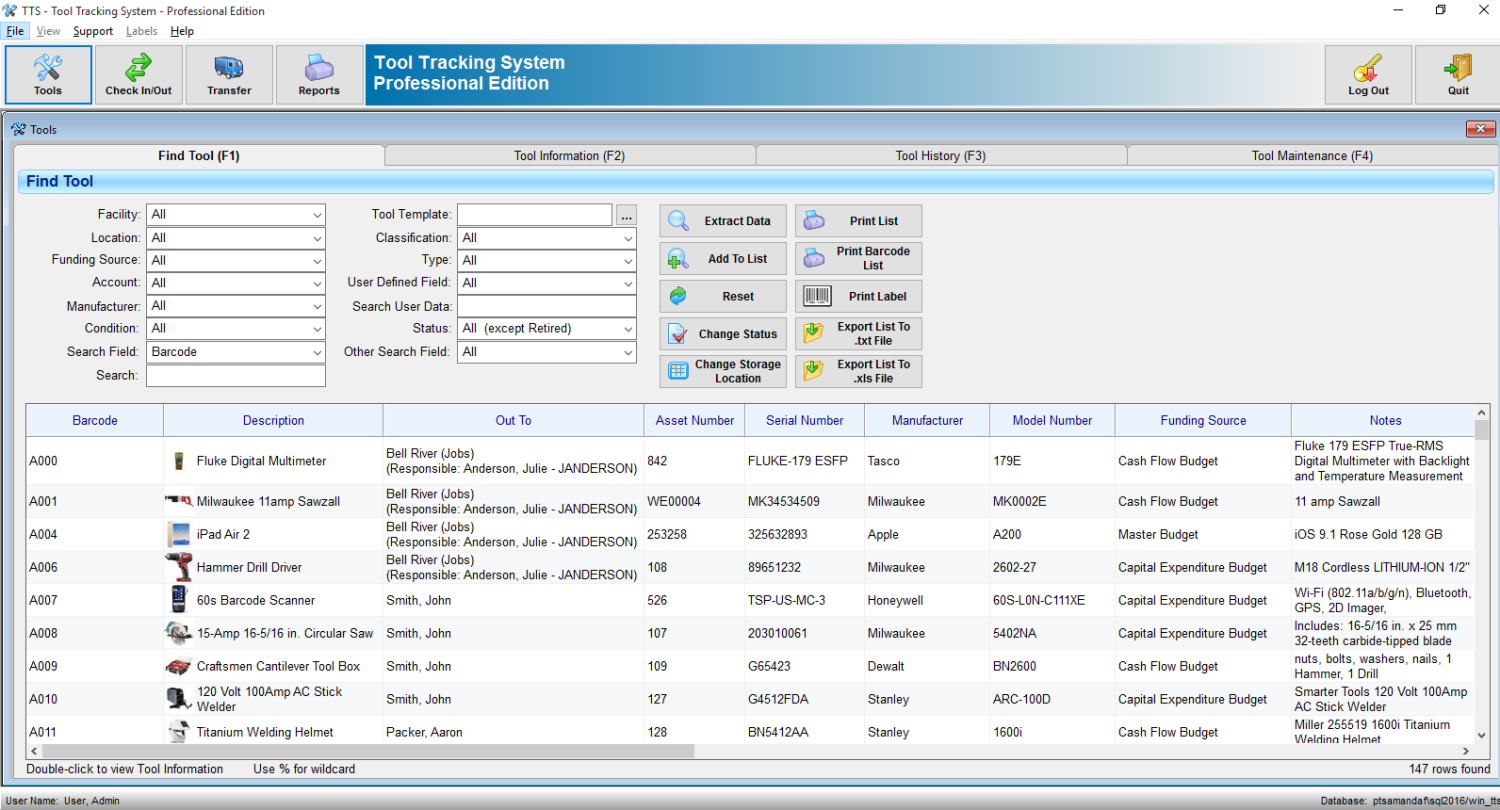This screenshot has height=810, width=1500.
Task: Click Change Storage Location button
Action: point(723,371)
